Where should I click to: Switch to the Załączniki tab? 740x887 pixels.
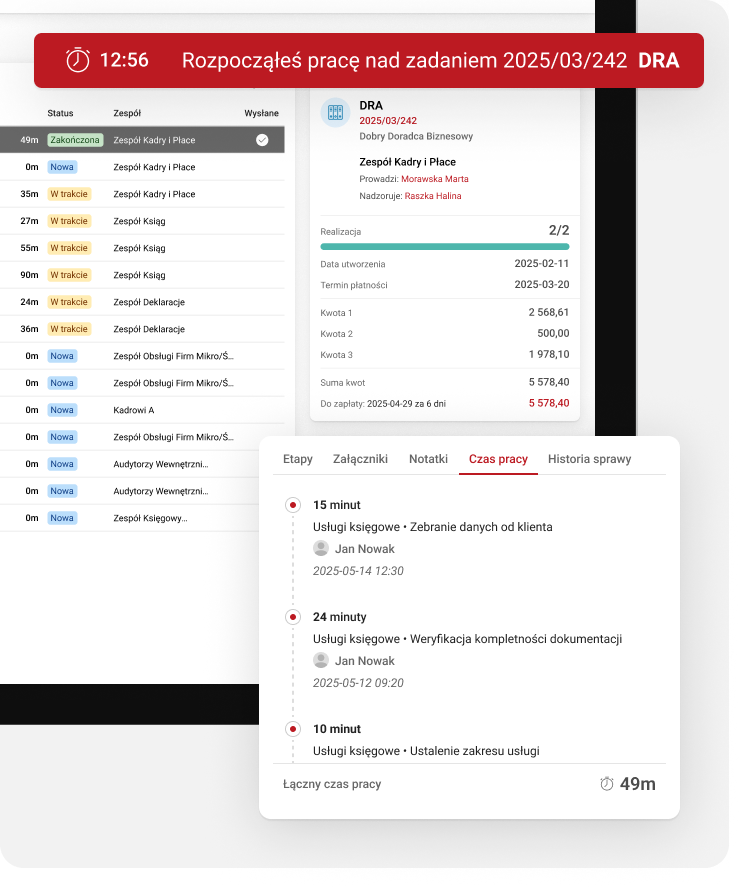point(360,459)
